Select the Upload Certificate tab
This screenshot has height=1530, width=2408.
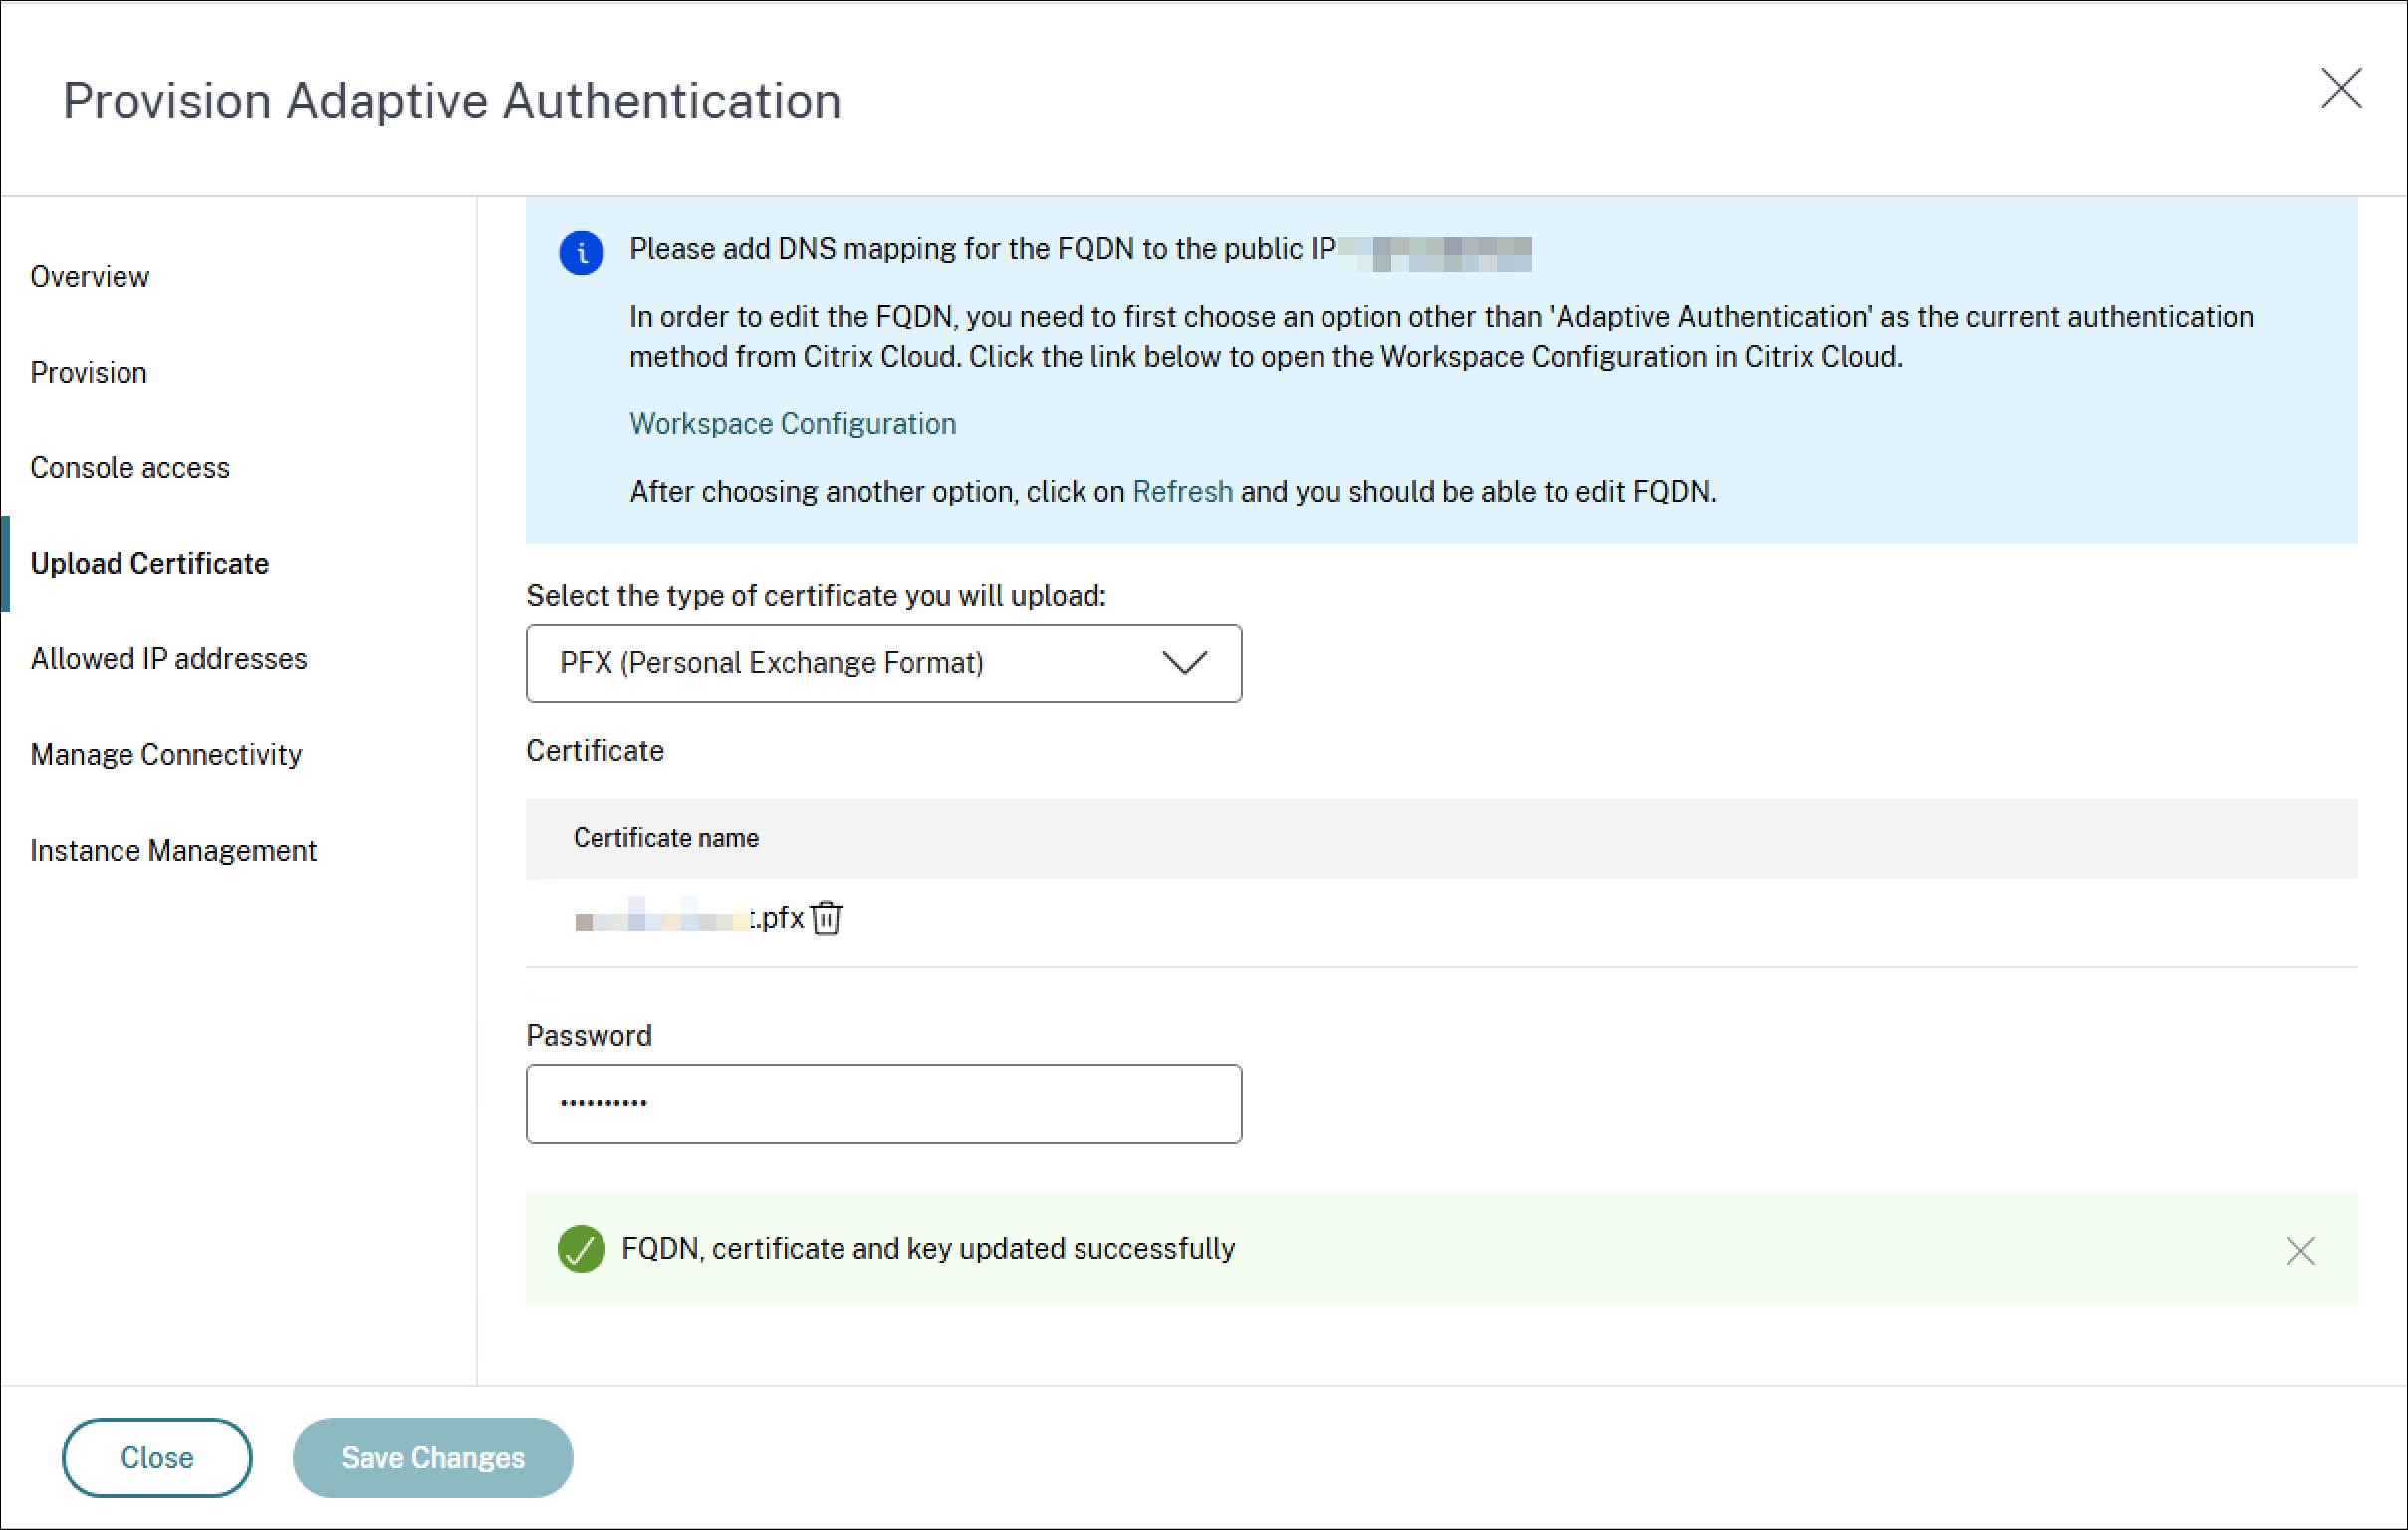(150, 563)
